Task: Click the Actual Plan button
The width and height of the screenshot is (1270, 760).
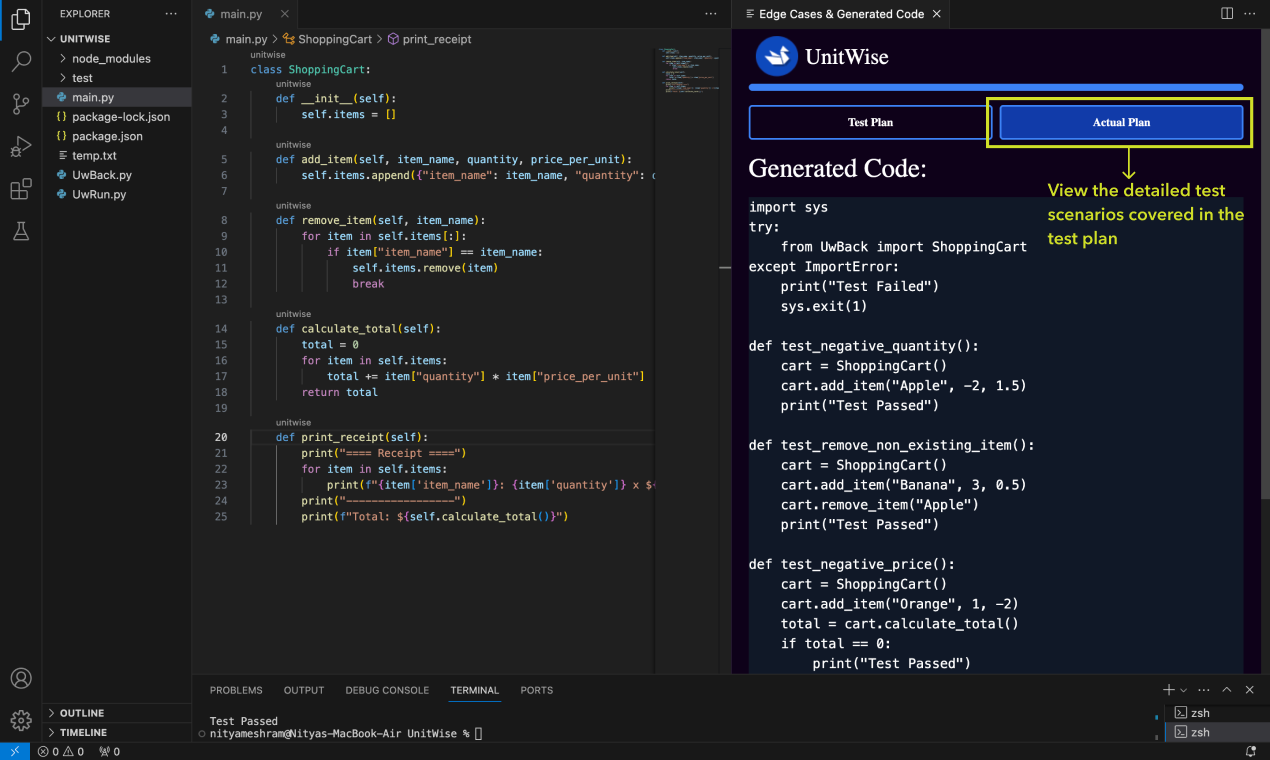Action: 1121,122
